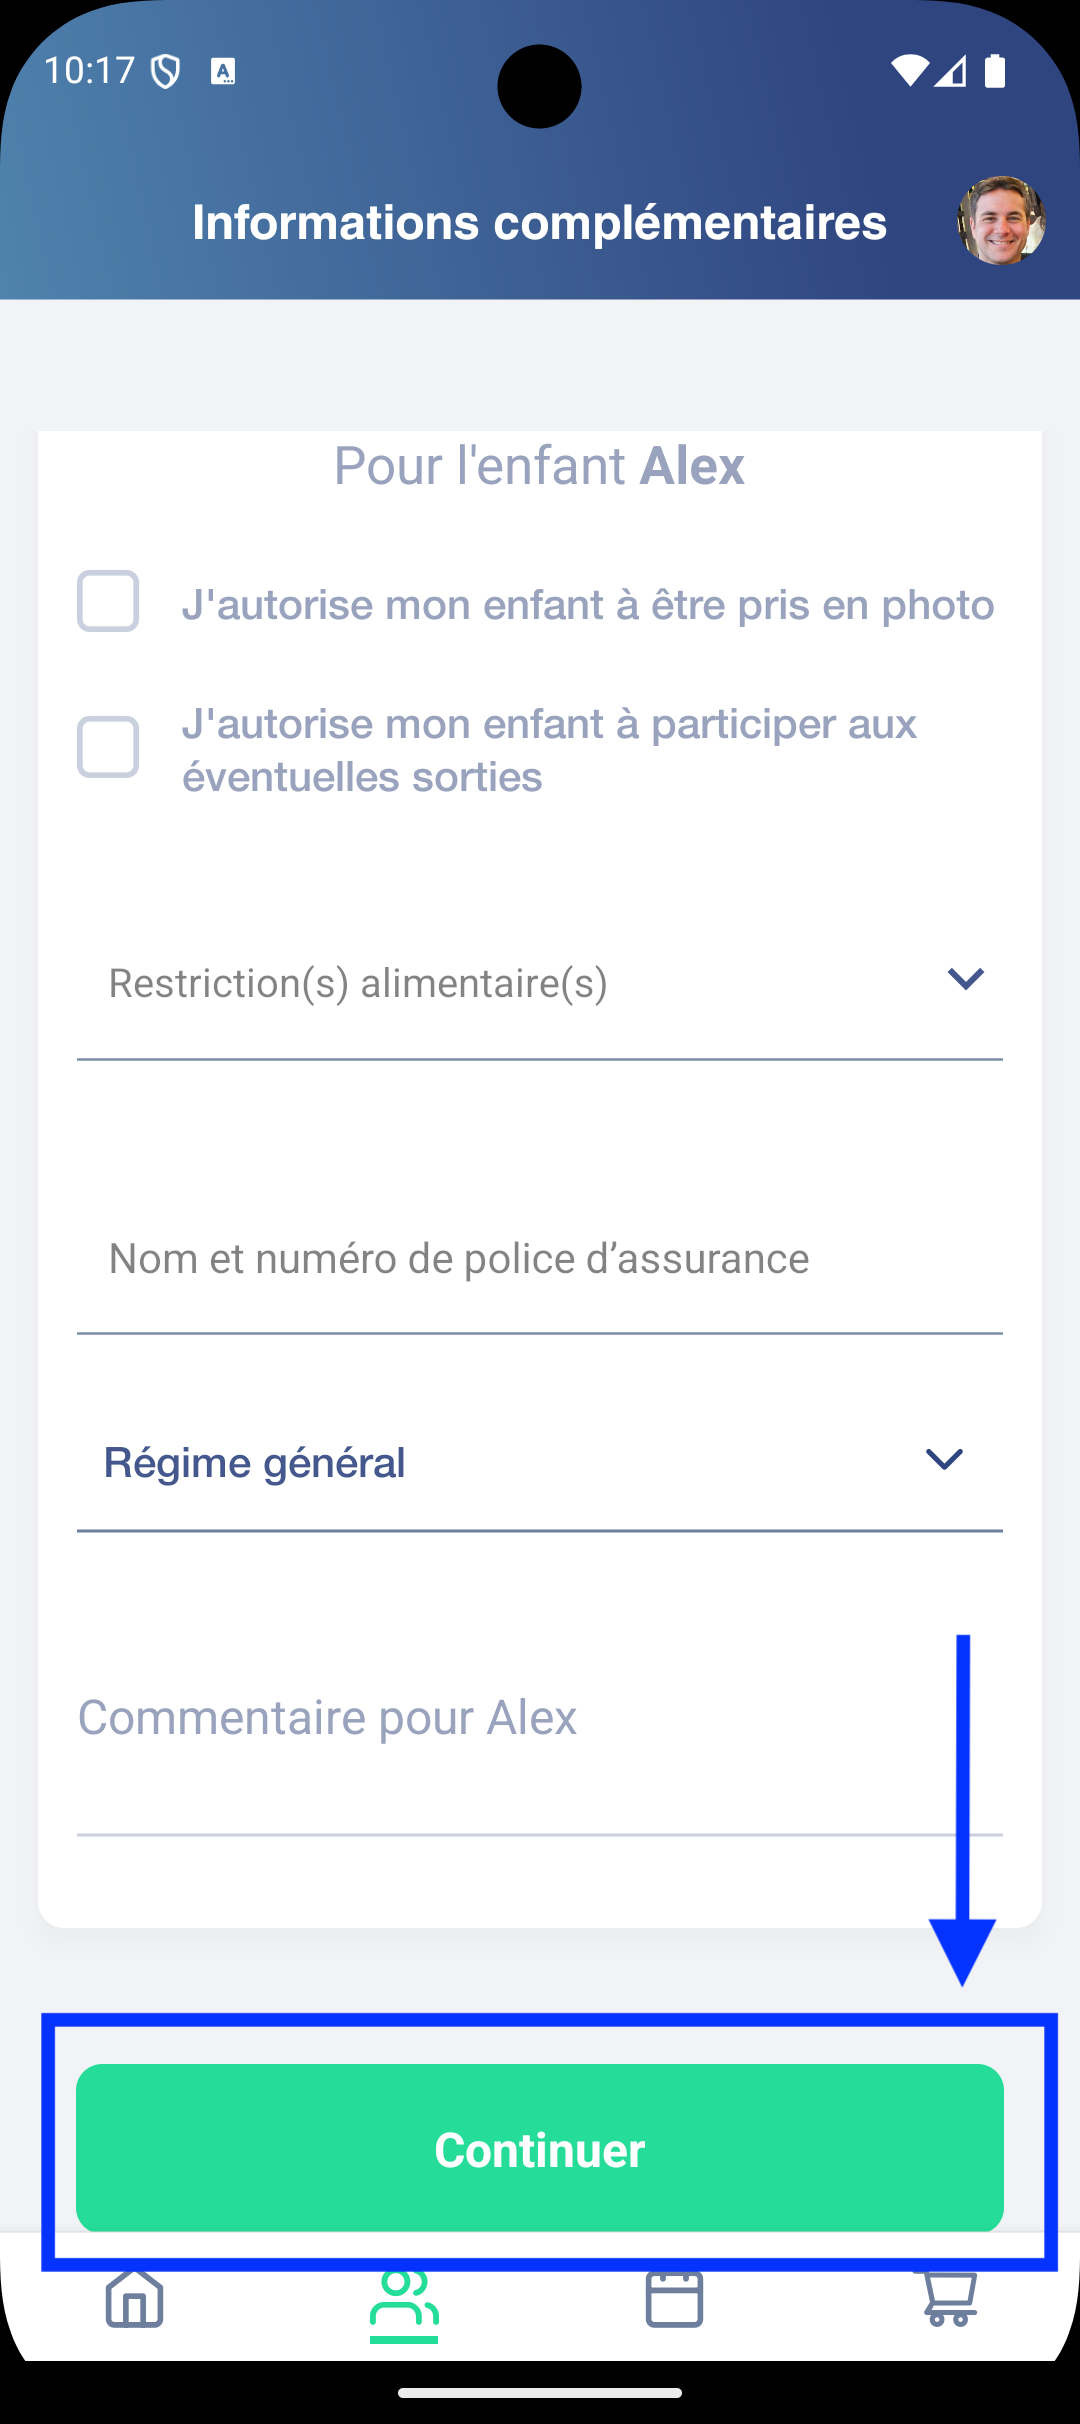Open the Régime général dropdown
This screenshot has height=2424, width=1080.
pos(500,1463)
